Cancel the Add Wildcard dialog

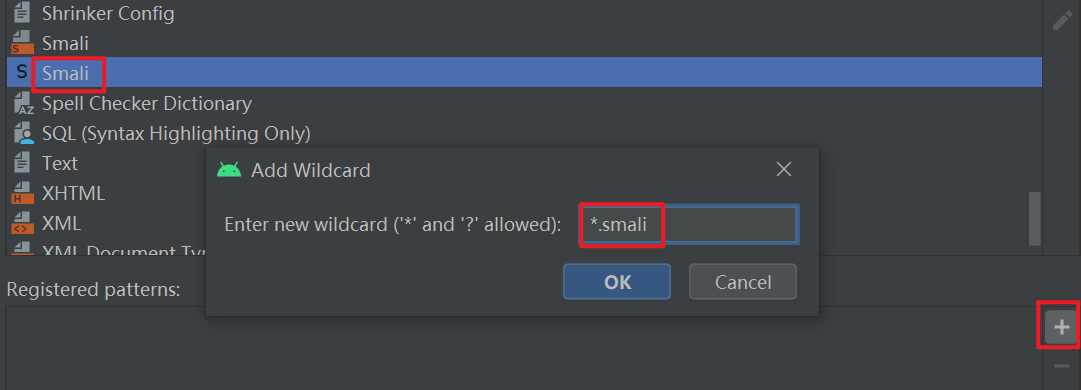pyautogui.click(x=743, y=282)
